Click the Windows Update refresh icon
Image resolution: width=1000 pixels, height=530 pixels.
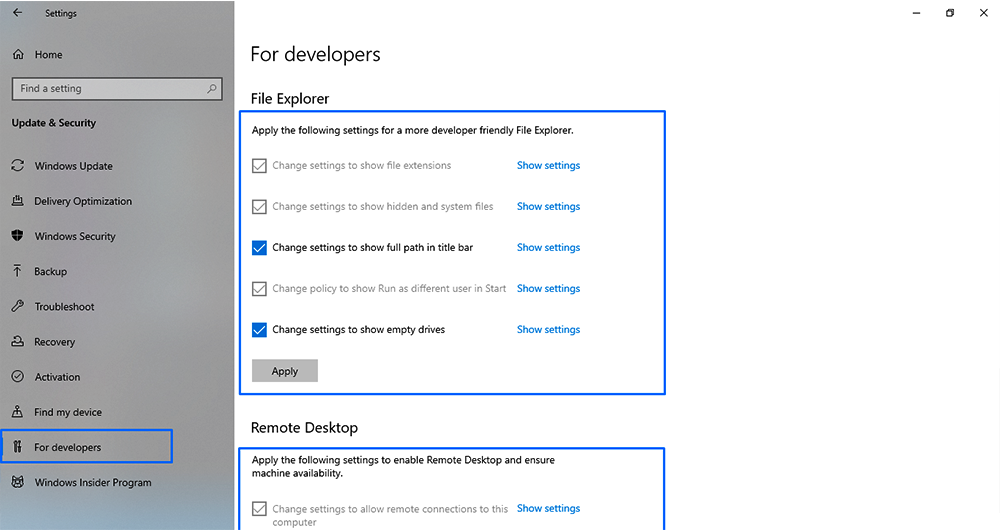coord(18,165)
